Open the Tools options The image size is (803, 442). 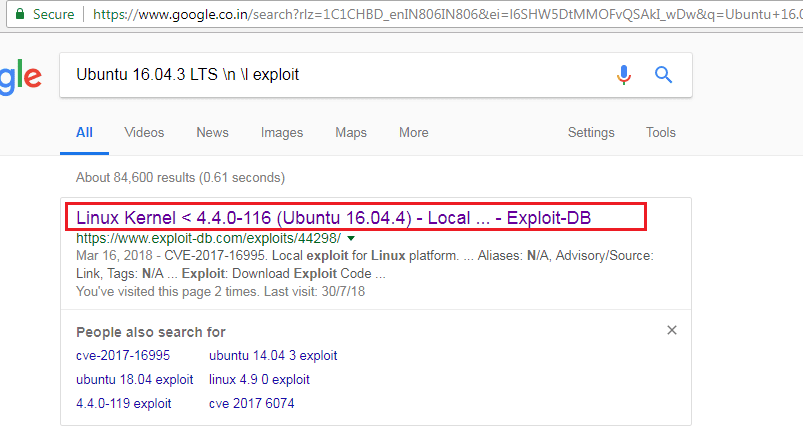(660, 132)
